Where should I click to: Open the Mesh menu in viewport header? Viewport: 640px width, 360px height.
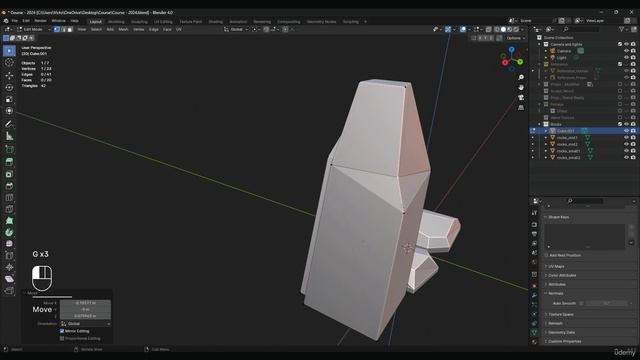pos(123,29)
